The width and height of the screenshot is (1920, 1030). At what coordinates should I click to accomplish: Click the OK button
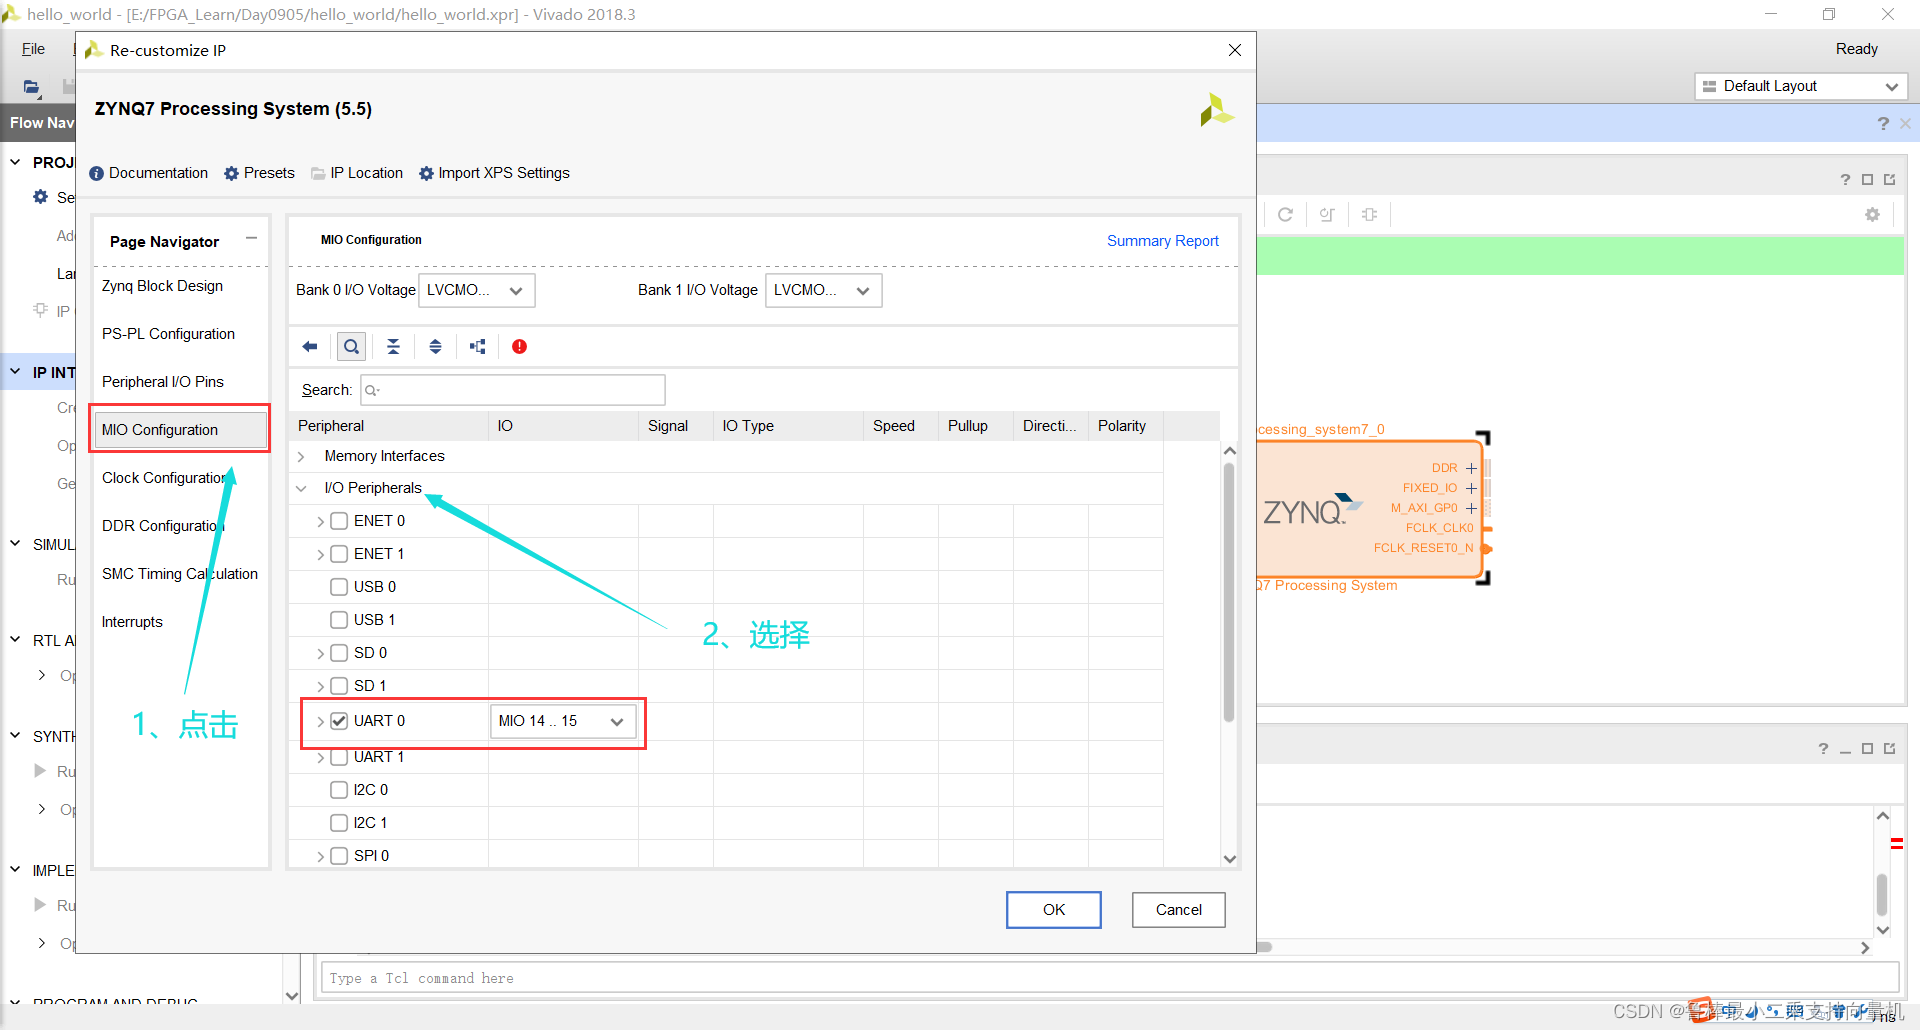click(1054, 910)
